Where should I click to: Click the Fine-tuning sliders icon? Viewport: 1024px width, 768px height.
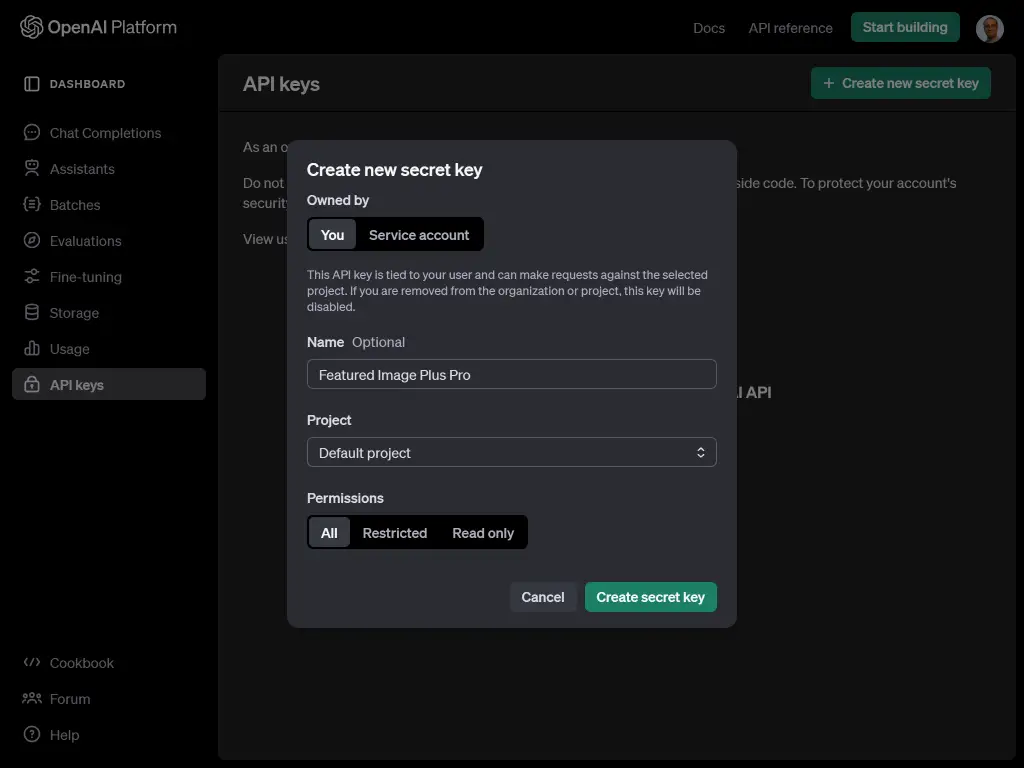coord(31,276)
